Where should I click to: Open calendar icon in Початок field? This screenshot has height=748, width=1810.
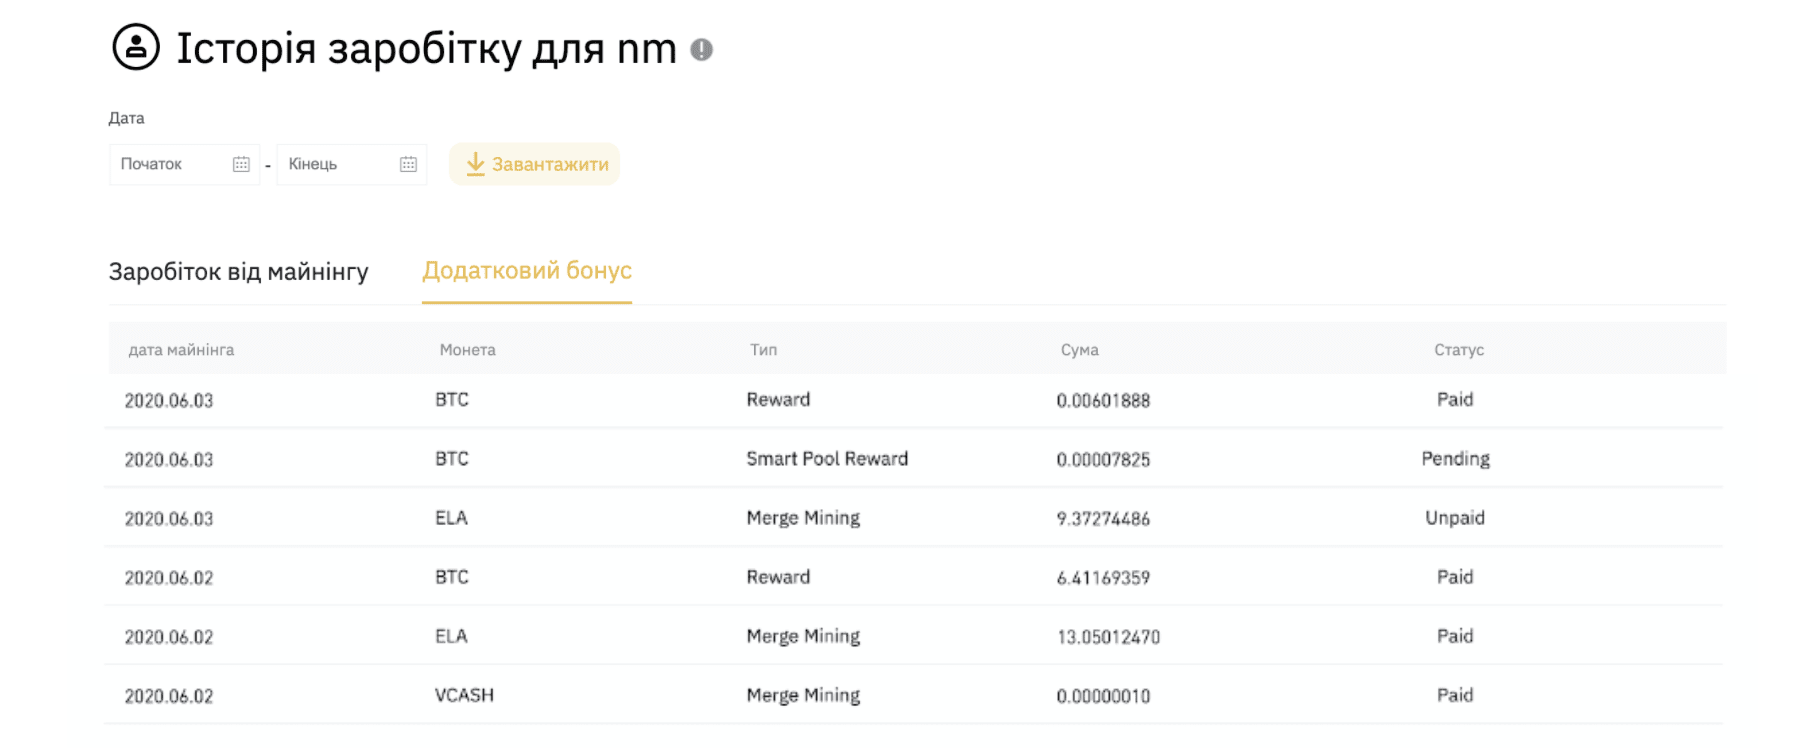click(x=241, y=164)
